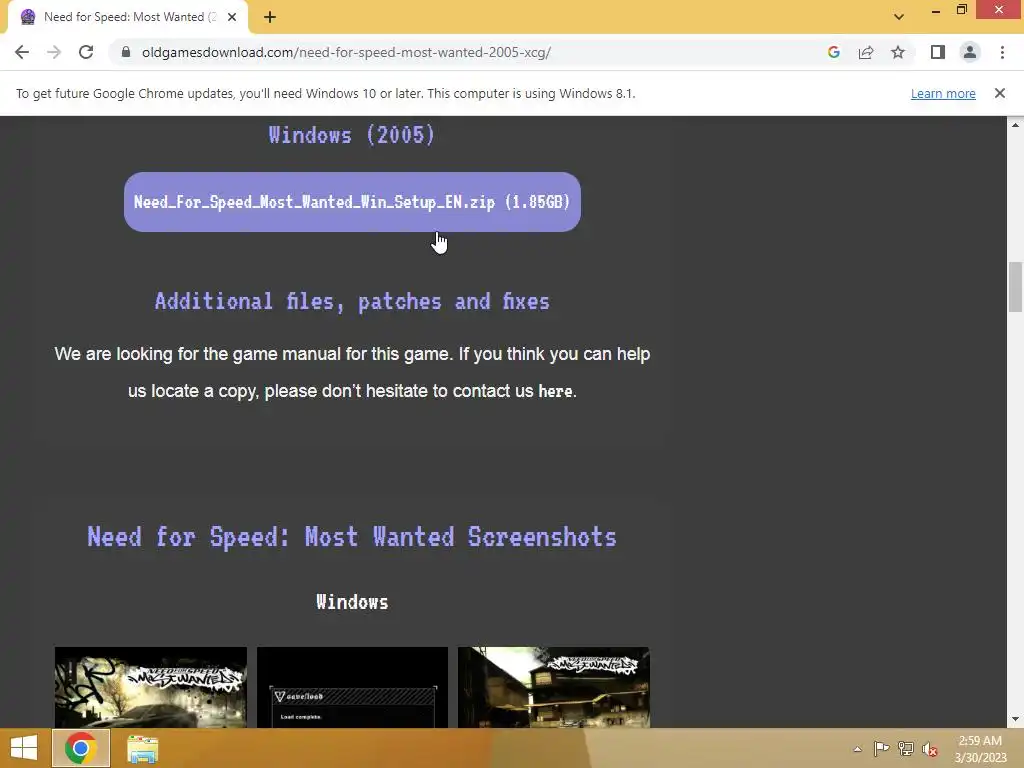Click the page vertical scrollbar thumb
The image size is (1024, 768).
(x=1015, y=287)
